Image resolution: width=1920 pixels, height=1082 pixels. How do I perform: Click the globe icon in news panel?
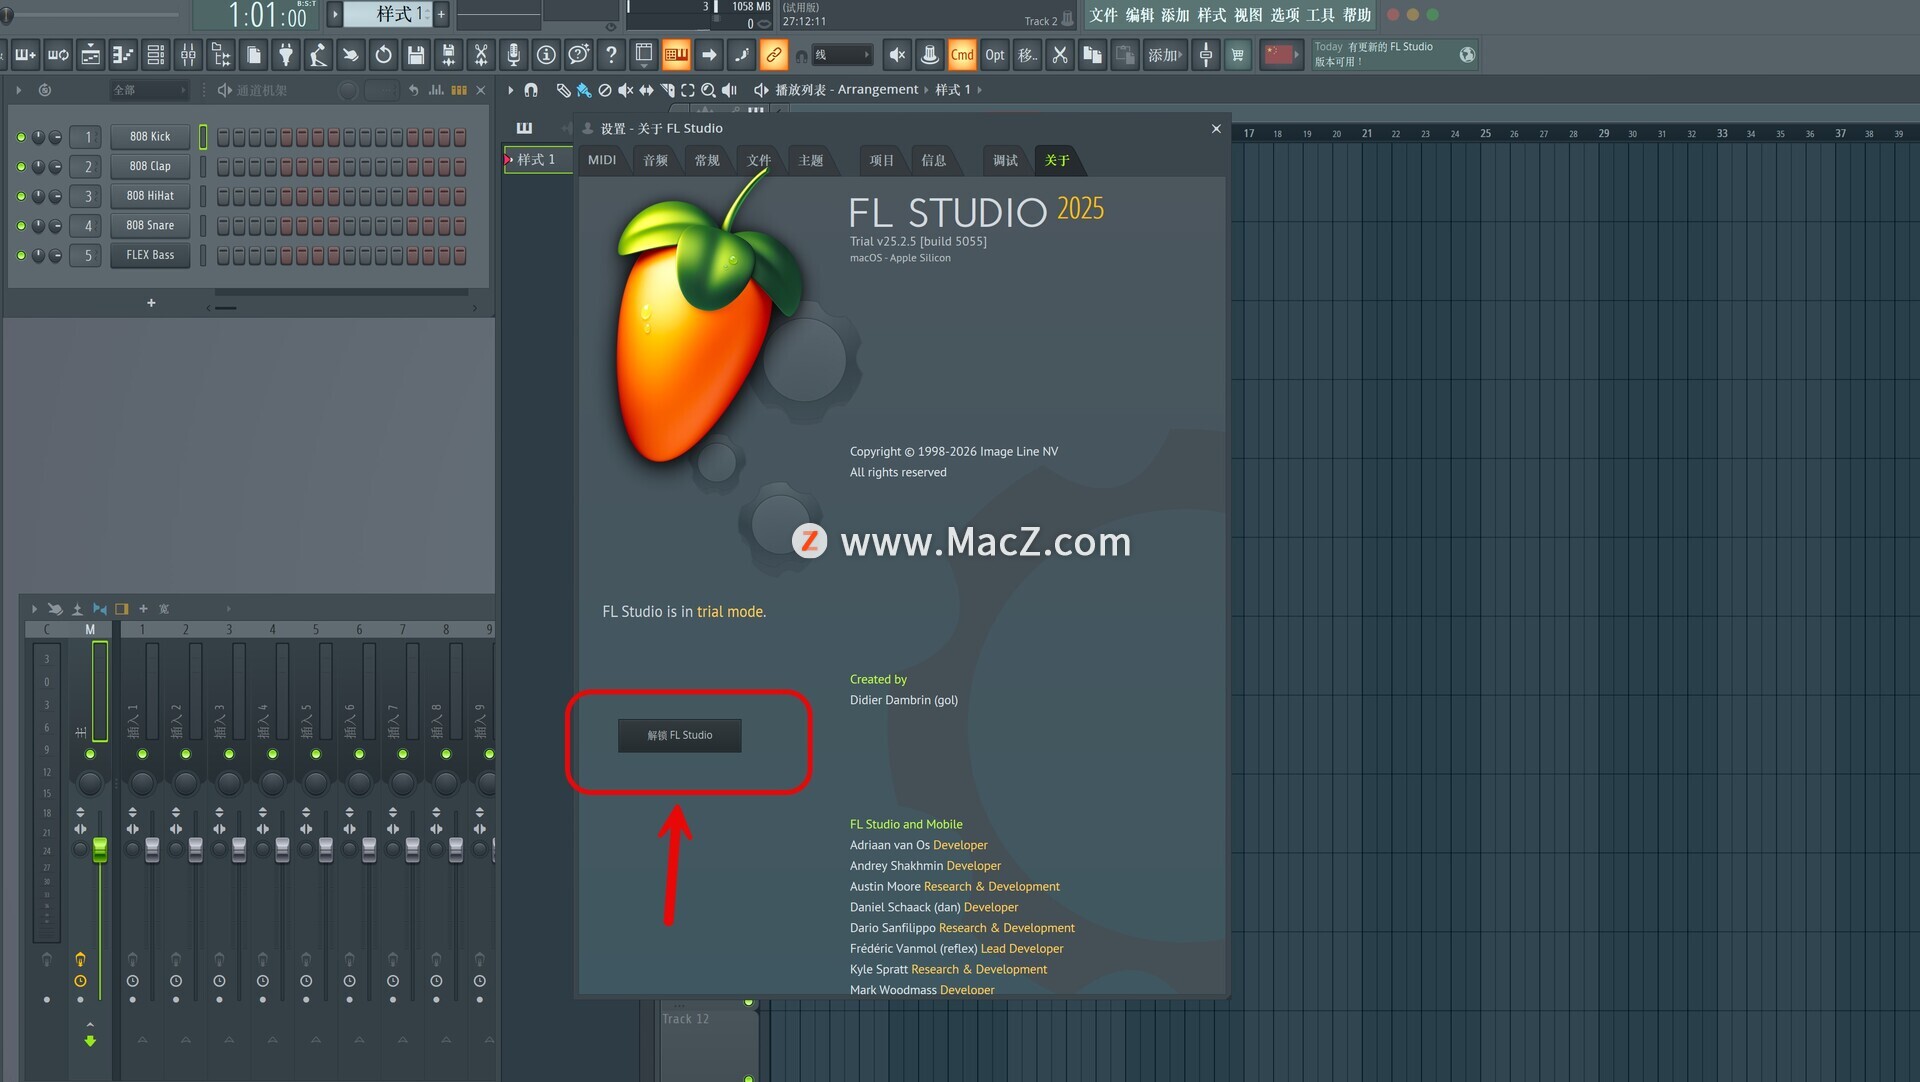[x=1467, y=55]
